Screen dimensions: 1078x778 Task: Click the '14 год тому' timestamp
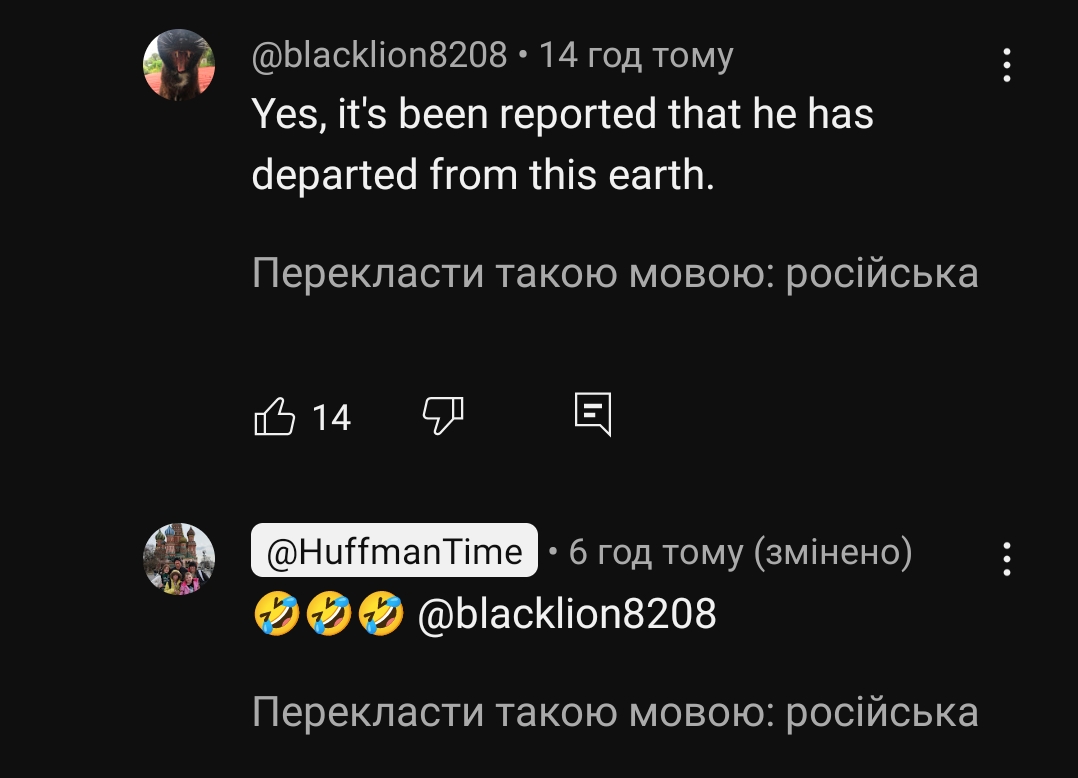(636, 55)
